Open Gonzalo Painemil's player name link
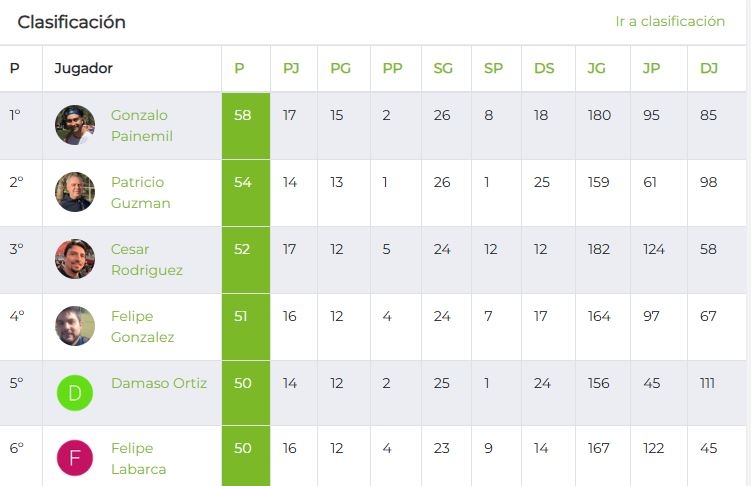The height and width of the screenshot is (486, 751). [x=141, y=125]
